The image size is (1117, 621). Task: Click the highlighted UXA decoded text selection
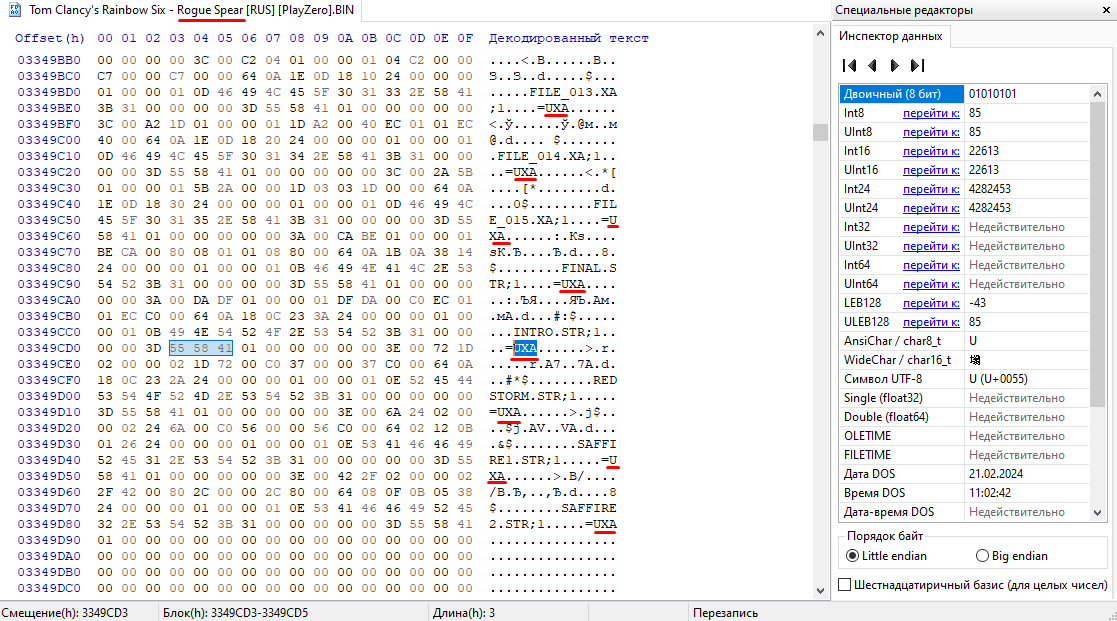(526, 348)
